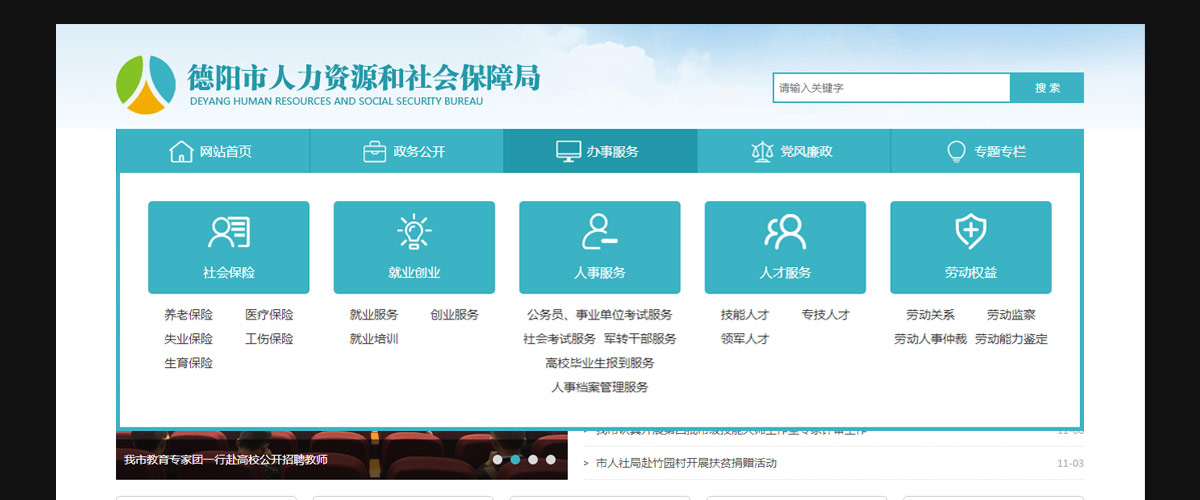Screen dimensions: 1200x500
Task: Open the 劳动人事仲裁 link
Action: tap(930, 339)
